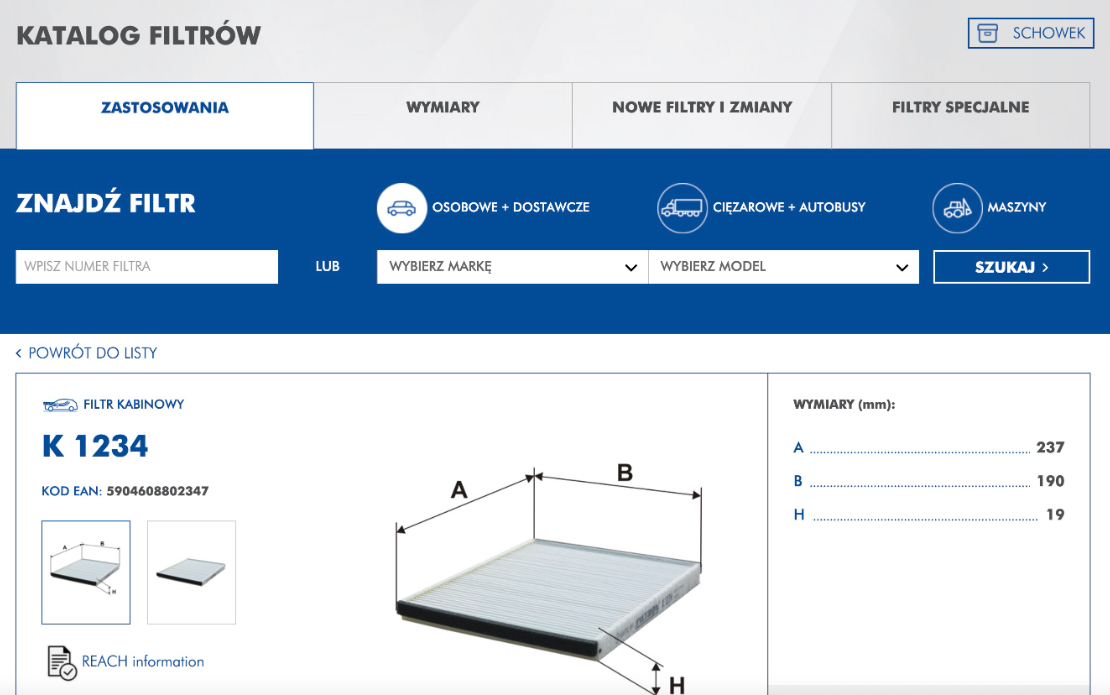The height and width of the screenshot is (695, 1110).
Task: Select the second filter thumbnail
Action: [x=190, y=572]
